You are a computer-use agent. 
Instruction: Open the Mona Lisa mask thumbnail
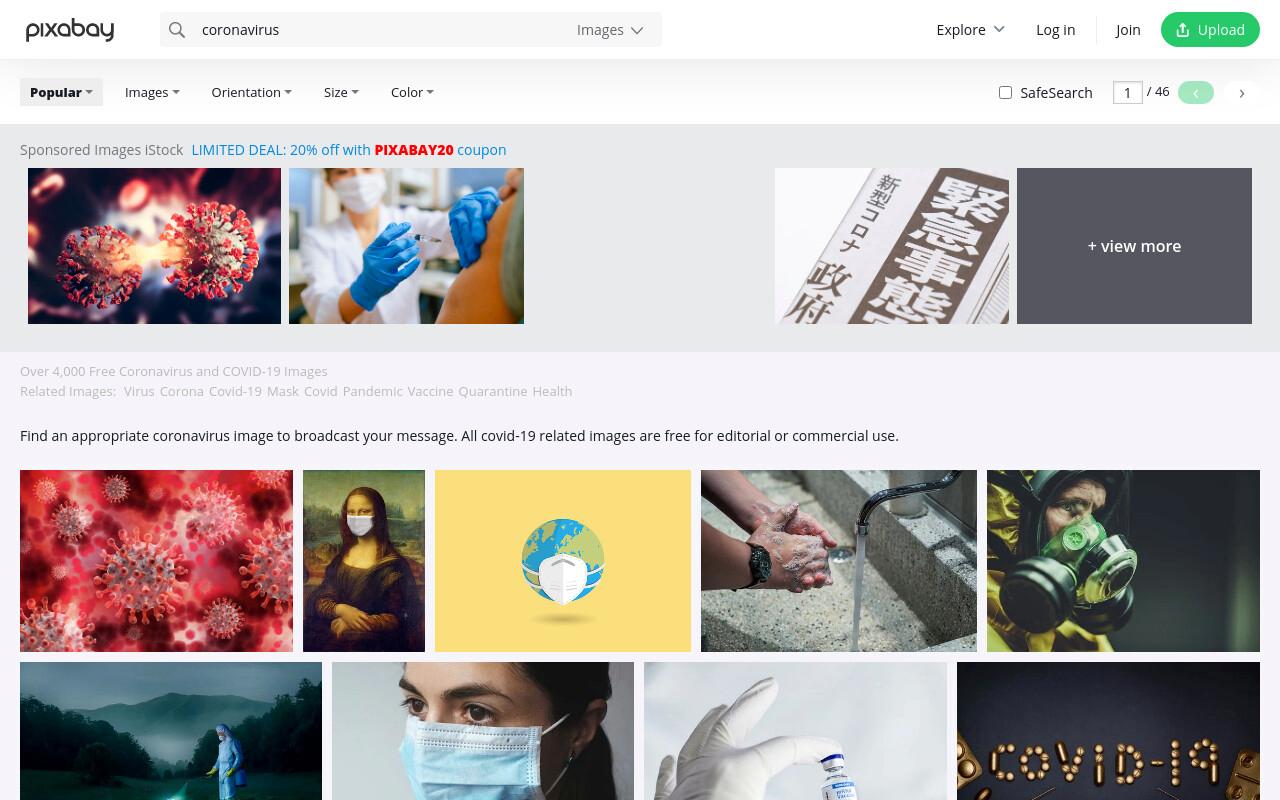click(x=364, y=561)
